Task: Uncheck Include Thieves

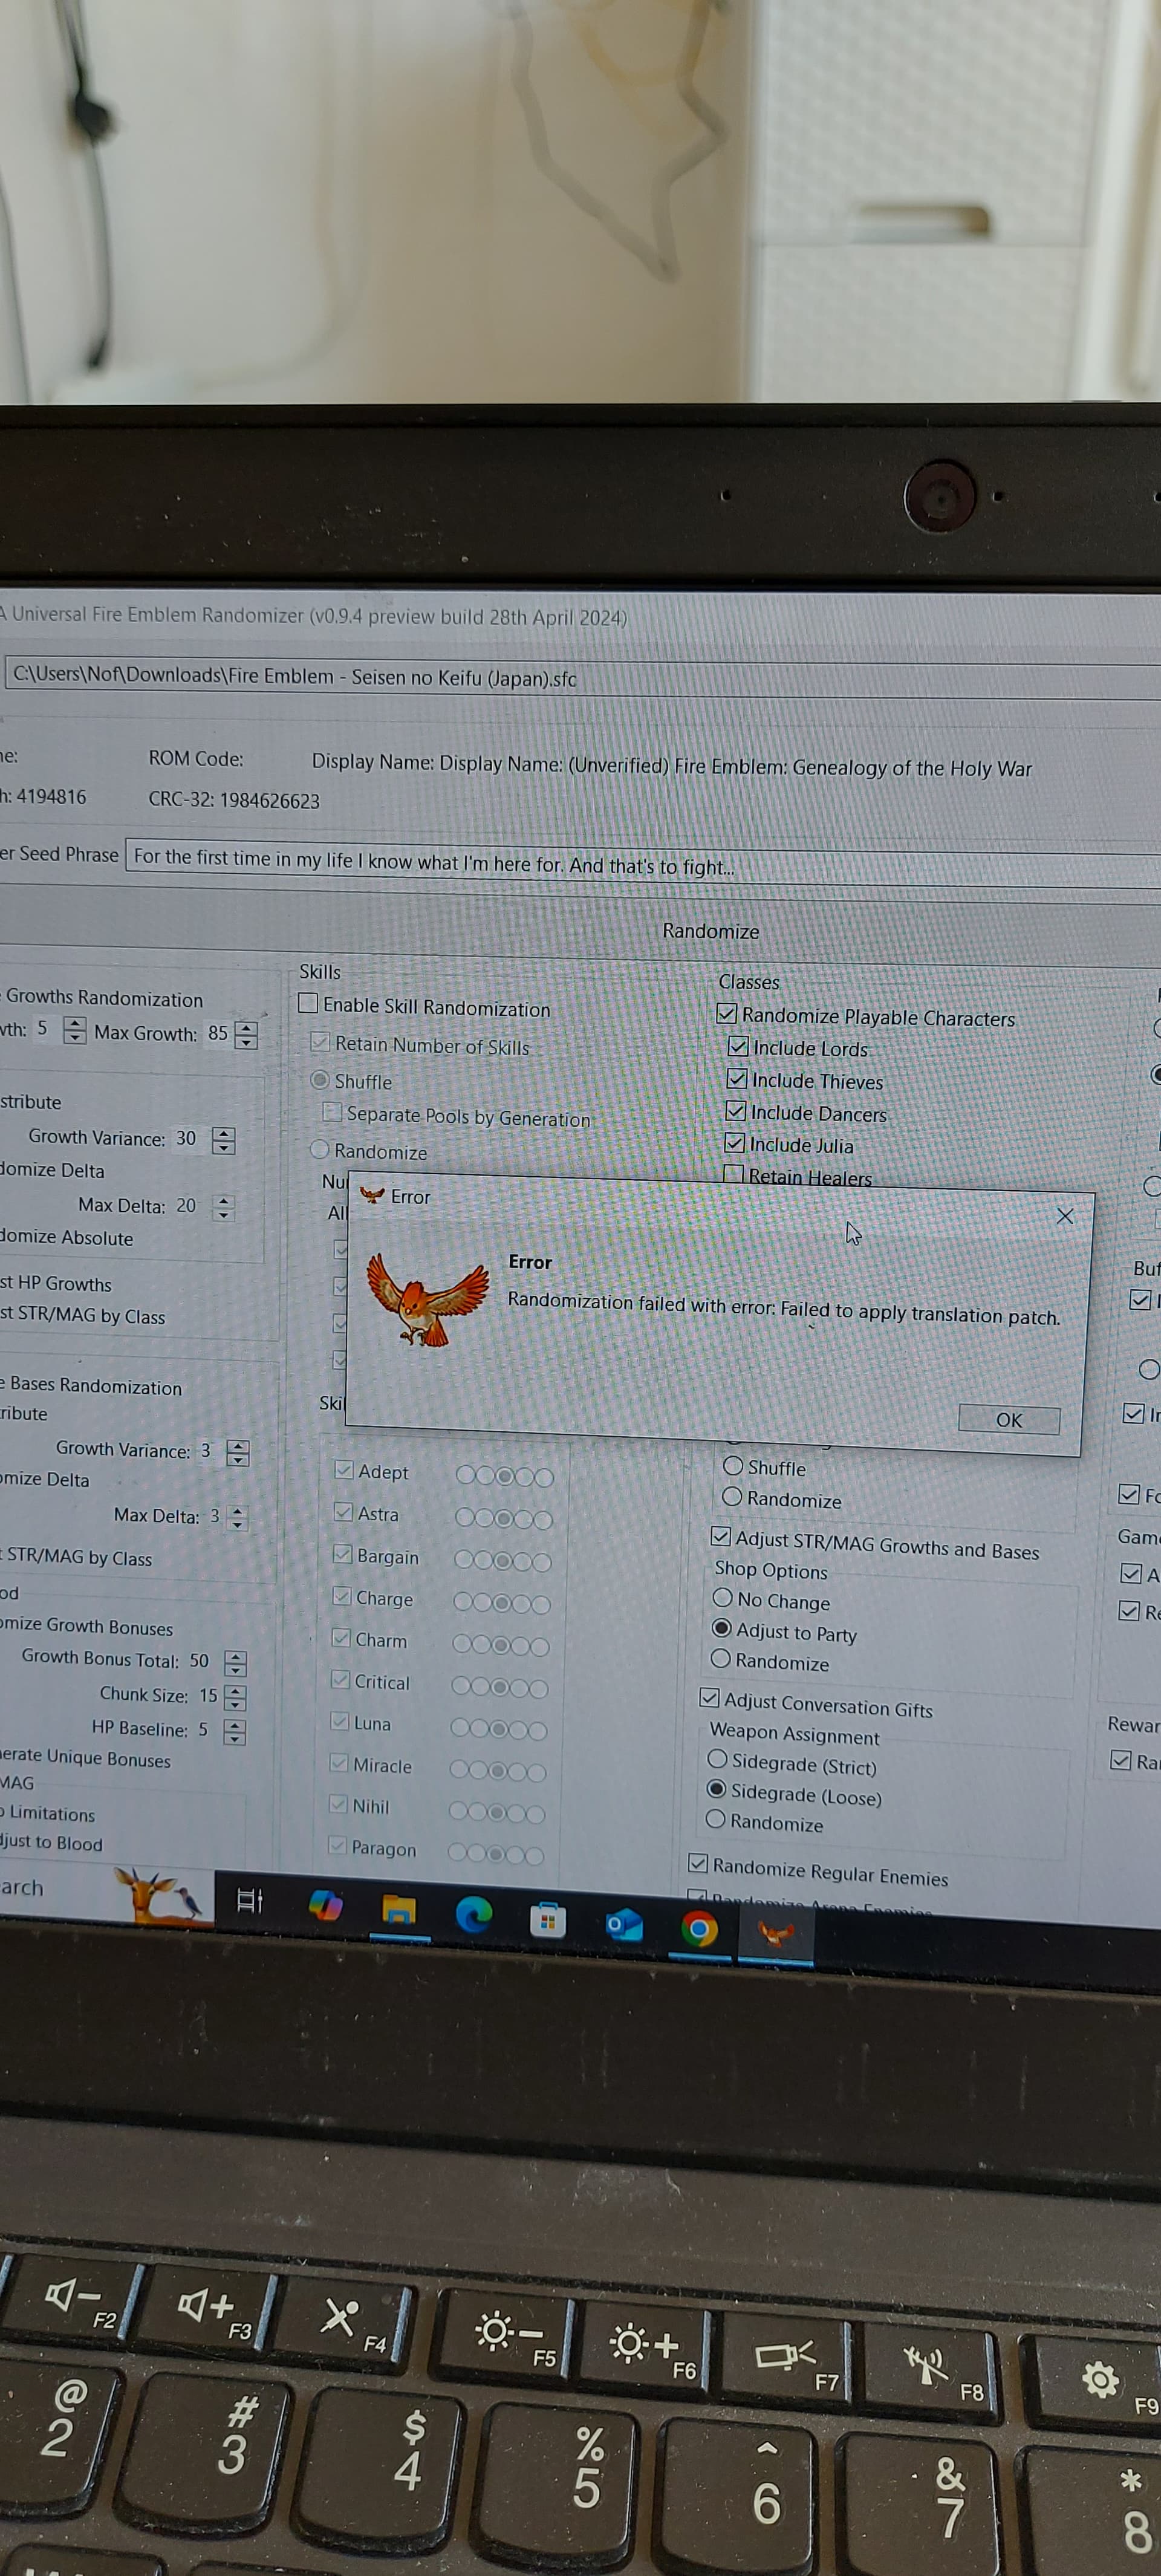Action: [737, 1078]
